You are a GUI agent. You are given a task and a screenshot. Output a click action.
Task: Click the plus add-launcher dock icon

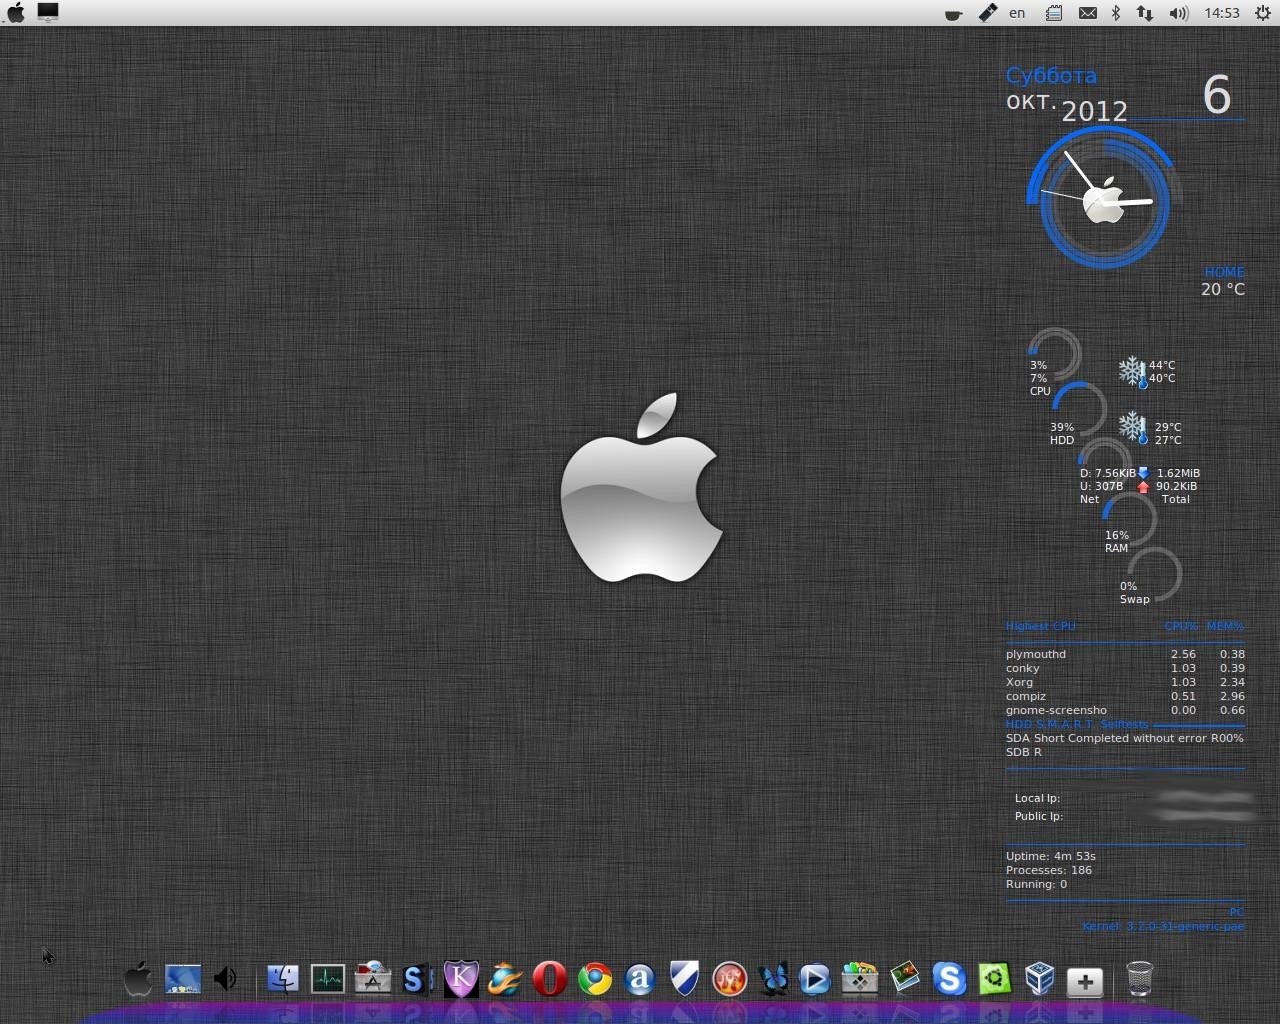pos(1085,981)
